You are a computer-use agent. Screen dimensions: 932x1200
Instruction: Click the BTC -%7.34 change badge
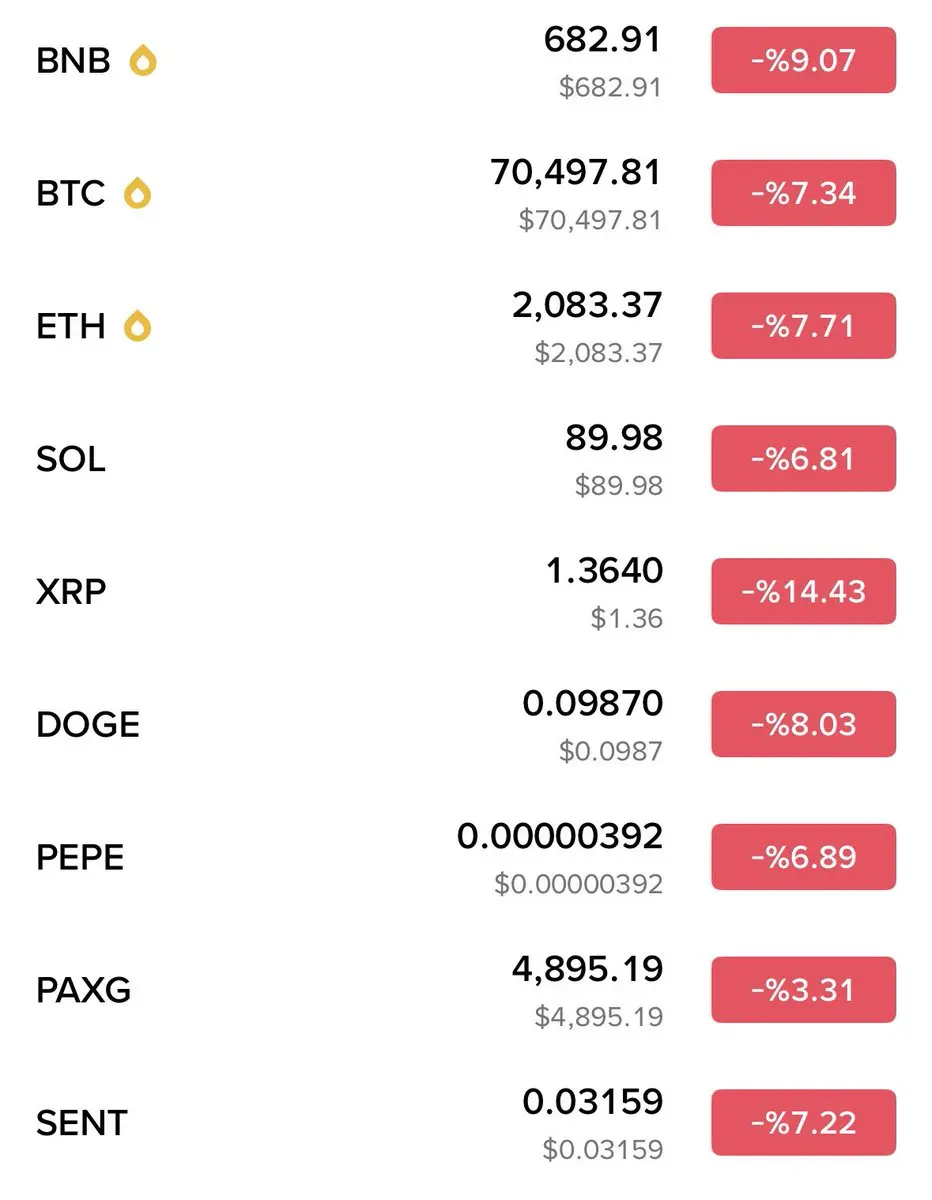(x=803, y=193)
